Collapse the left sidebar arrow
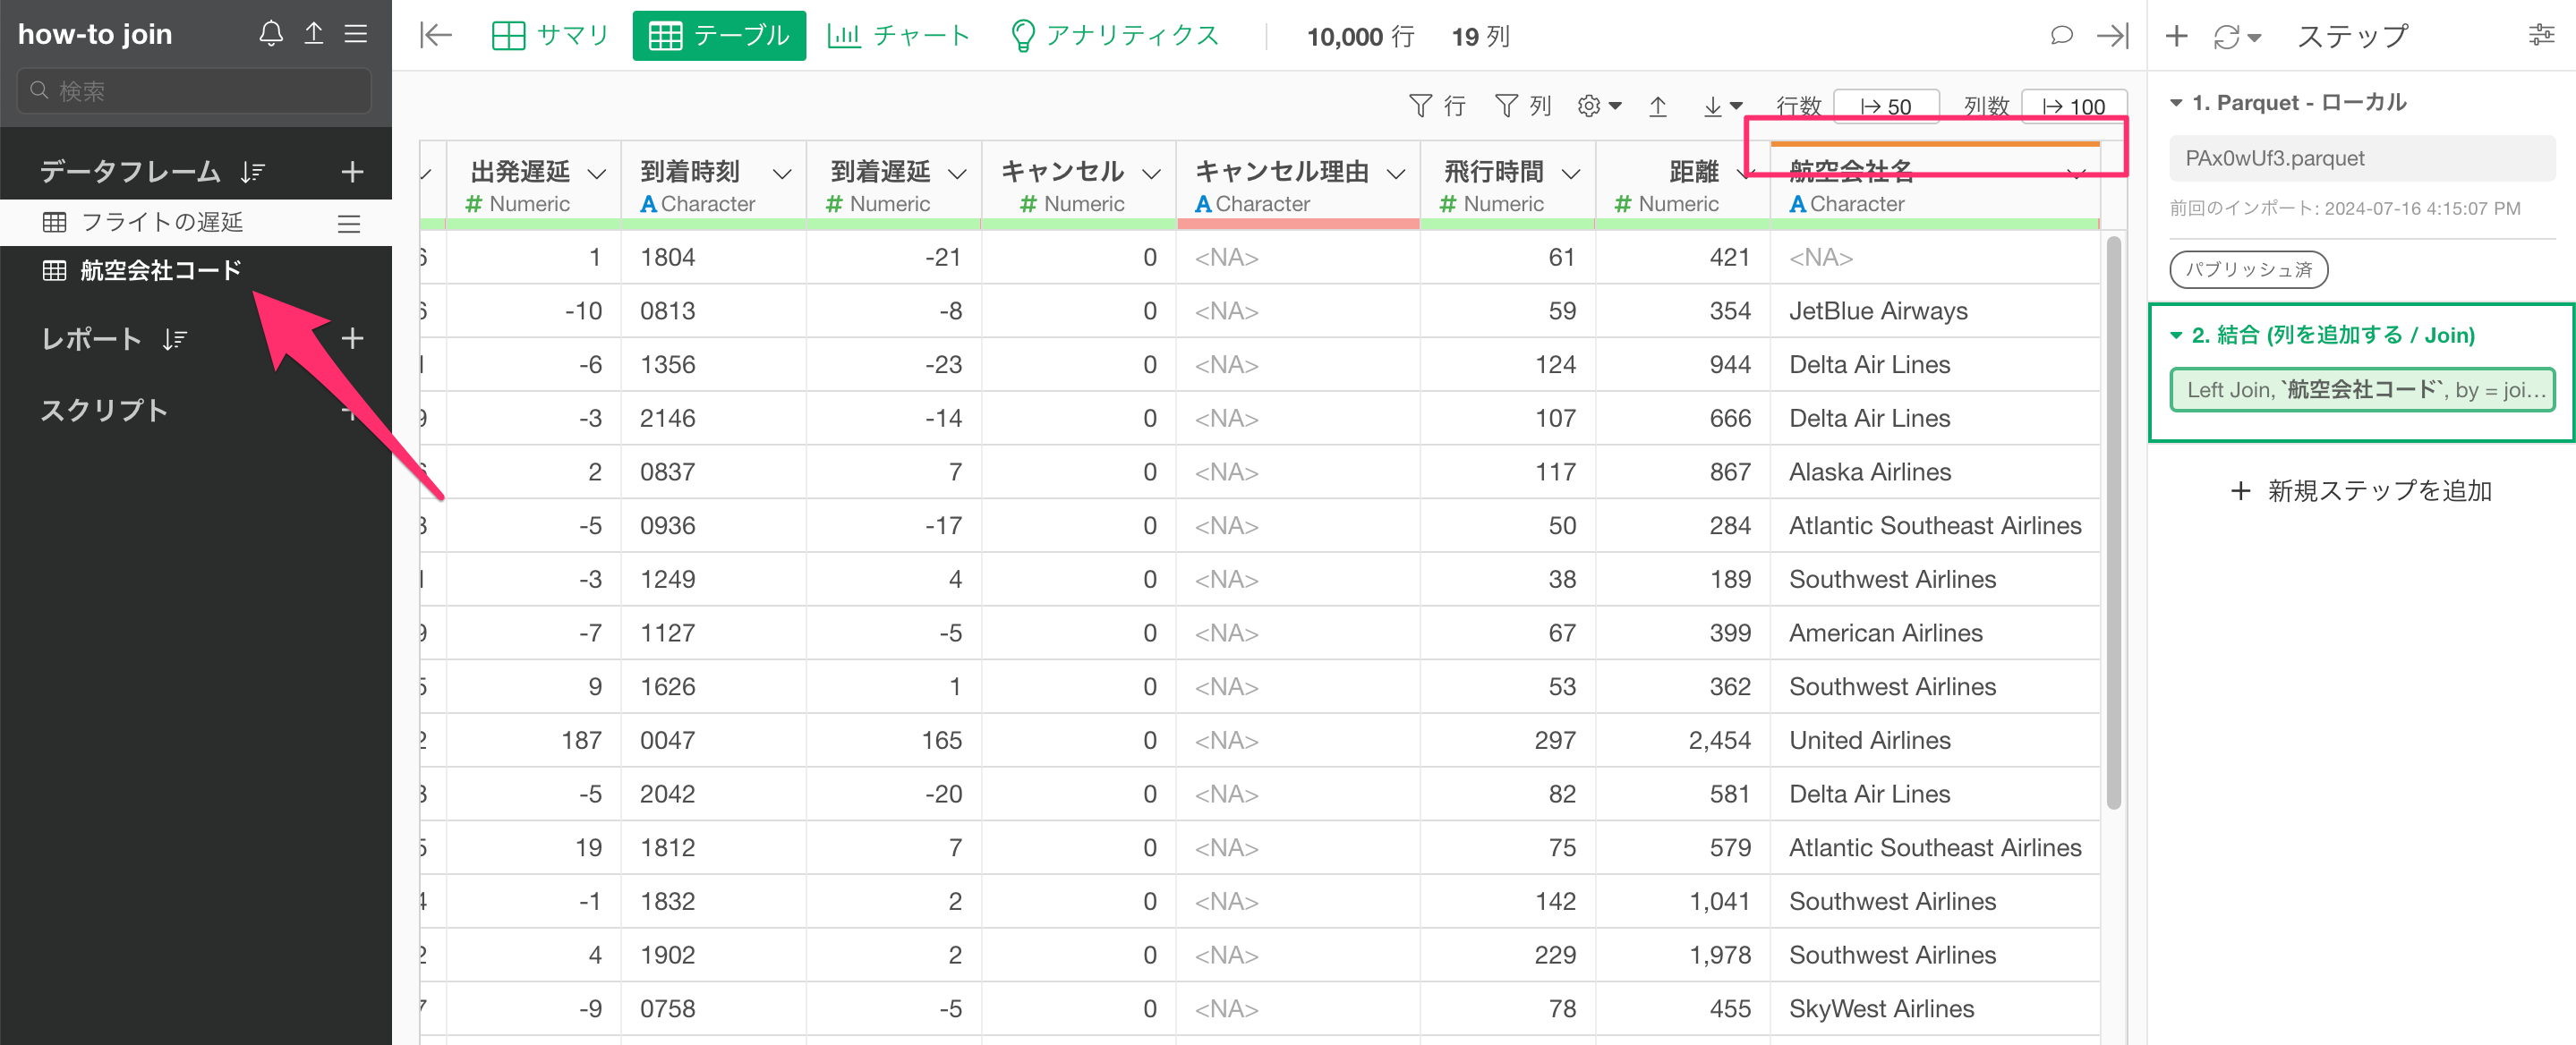 (x=436, y=36)
